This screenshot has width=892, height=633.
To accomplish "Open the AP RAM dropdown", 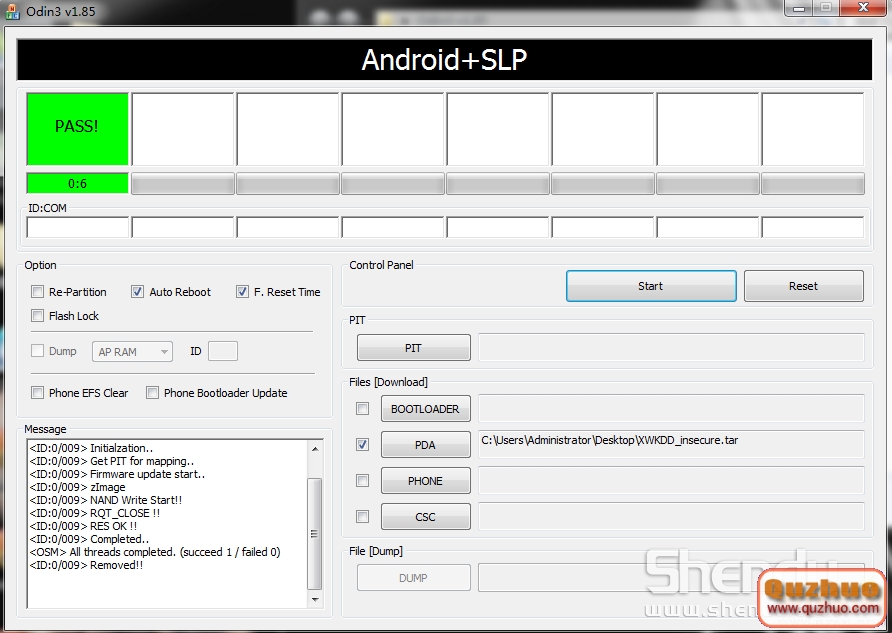I will pos(132,351).
